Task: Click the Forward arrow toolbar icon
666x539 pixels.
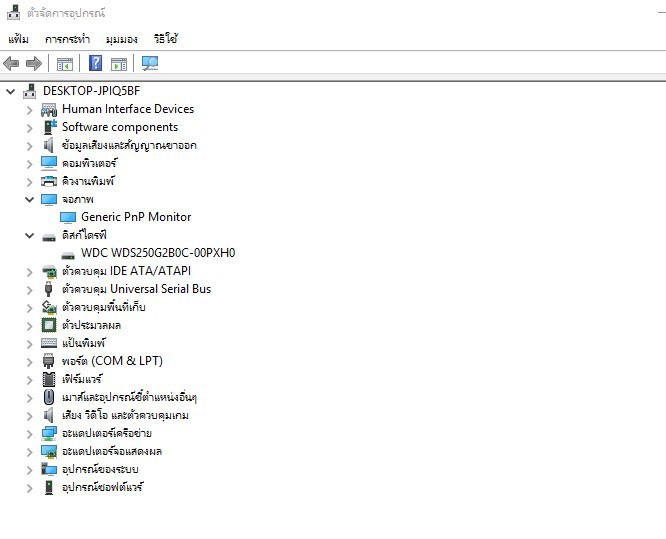Action: click(x=34, y=64)
